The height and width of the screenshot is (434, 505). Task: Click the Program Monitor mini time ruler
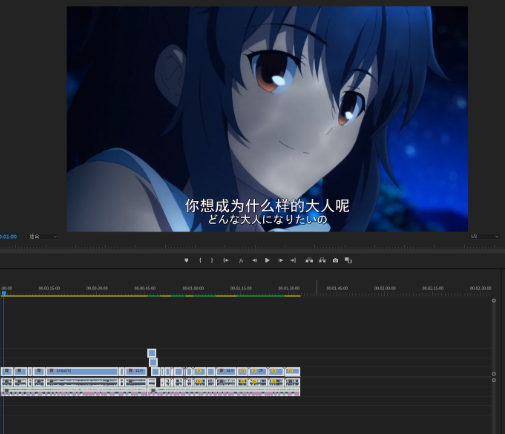coord(252,247)
